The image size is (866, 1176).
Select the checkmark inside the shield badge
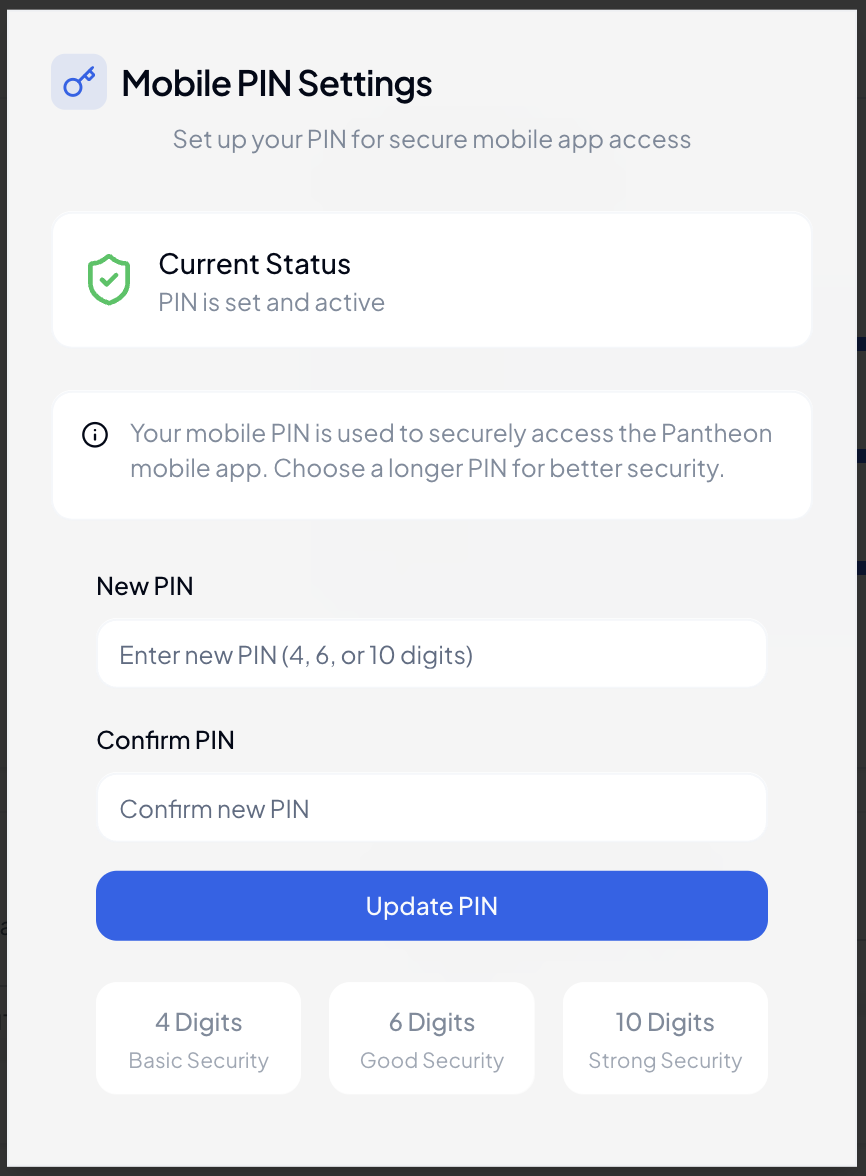pos(111,280)
